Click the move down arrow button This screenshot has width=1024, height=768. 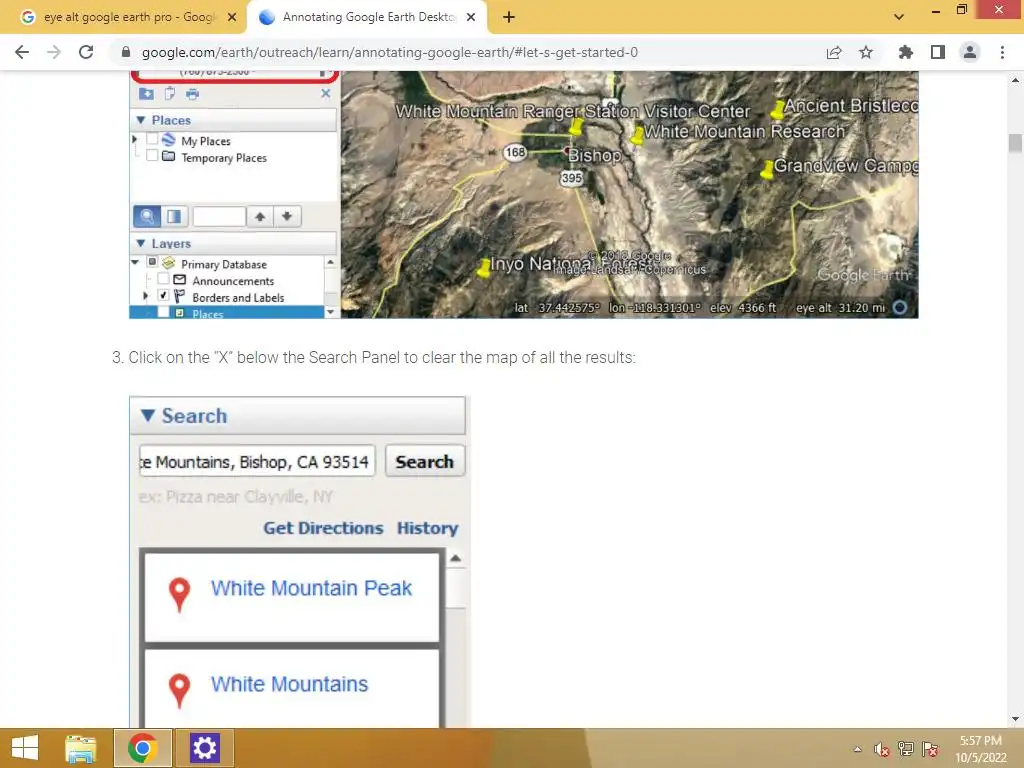(287, 216)
